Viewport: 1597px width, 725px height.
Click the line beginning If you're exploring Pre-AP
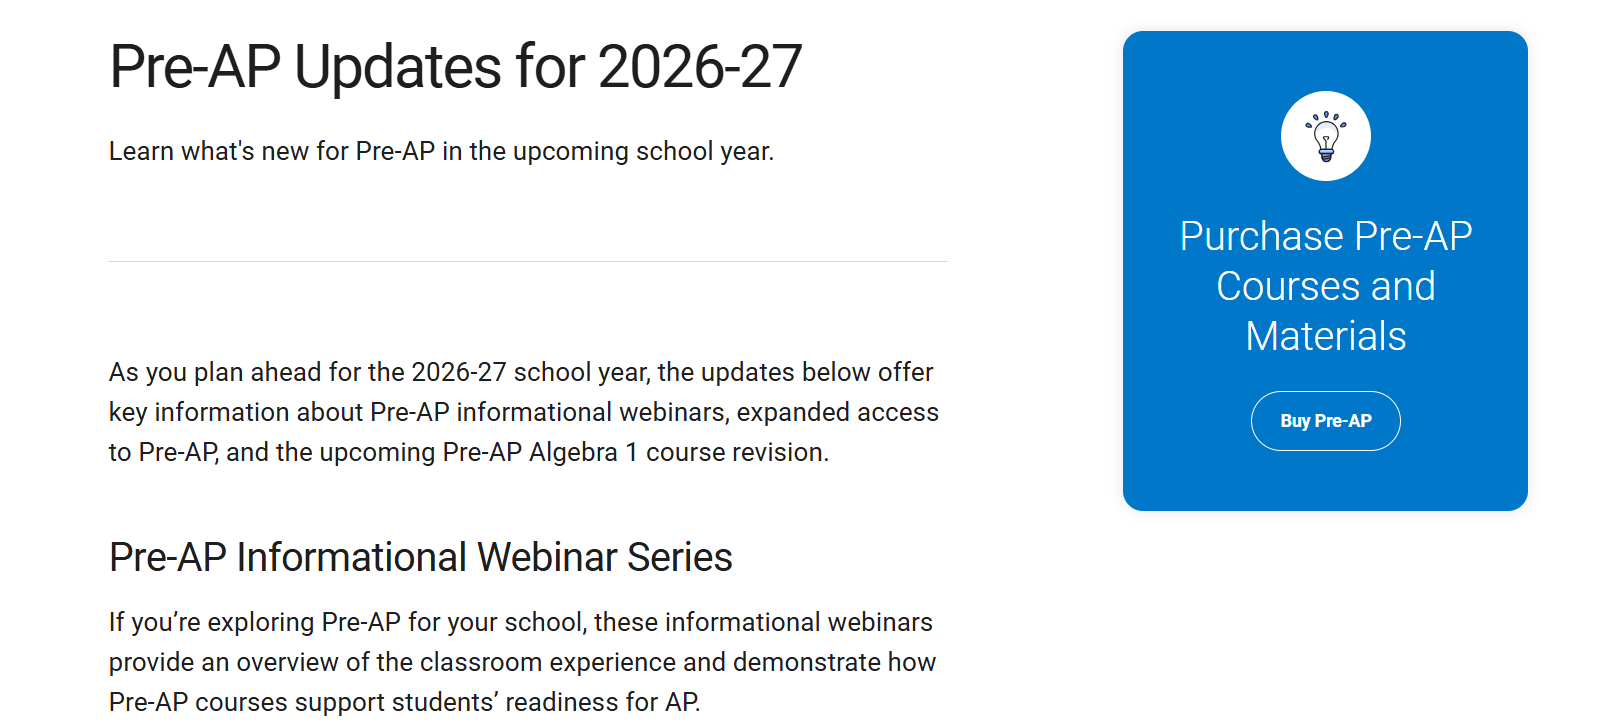pyautogui.click(x=521, y=622)
